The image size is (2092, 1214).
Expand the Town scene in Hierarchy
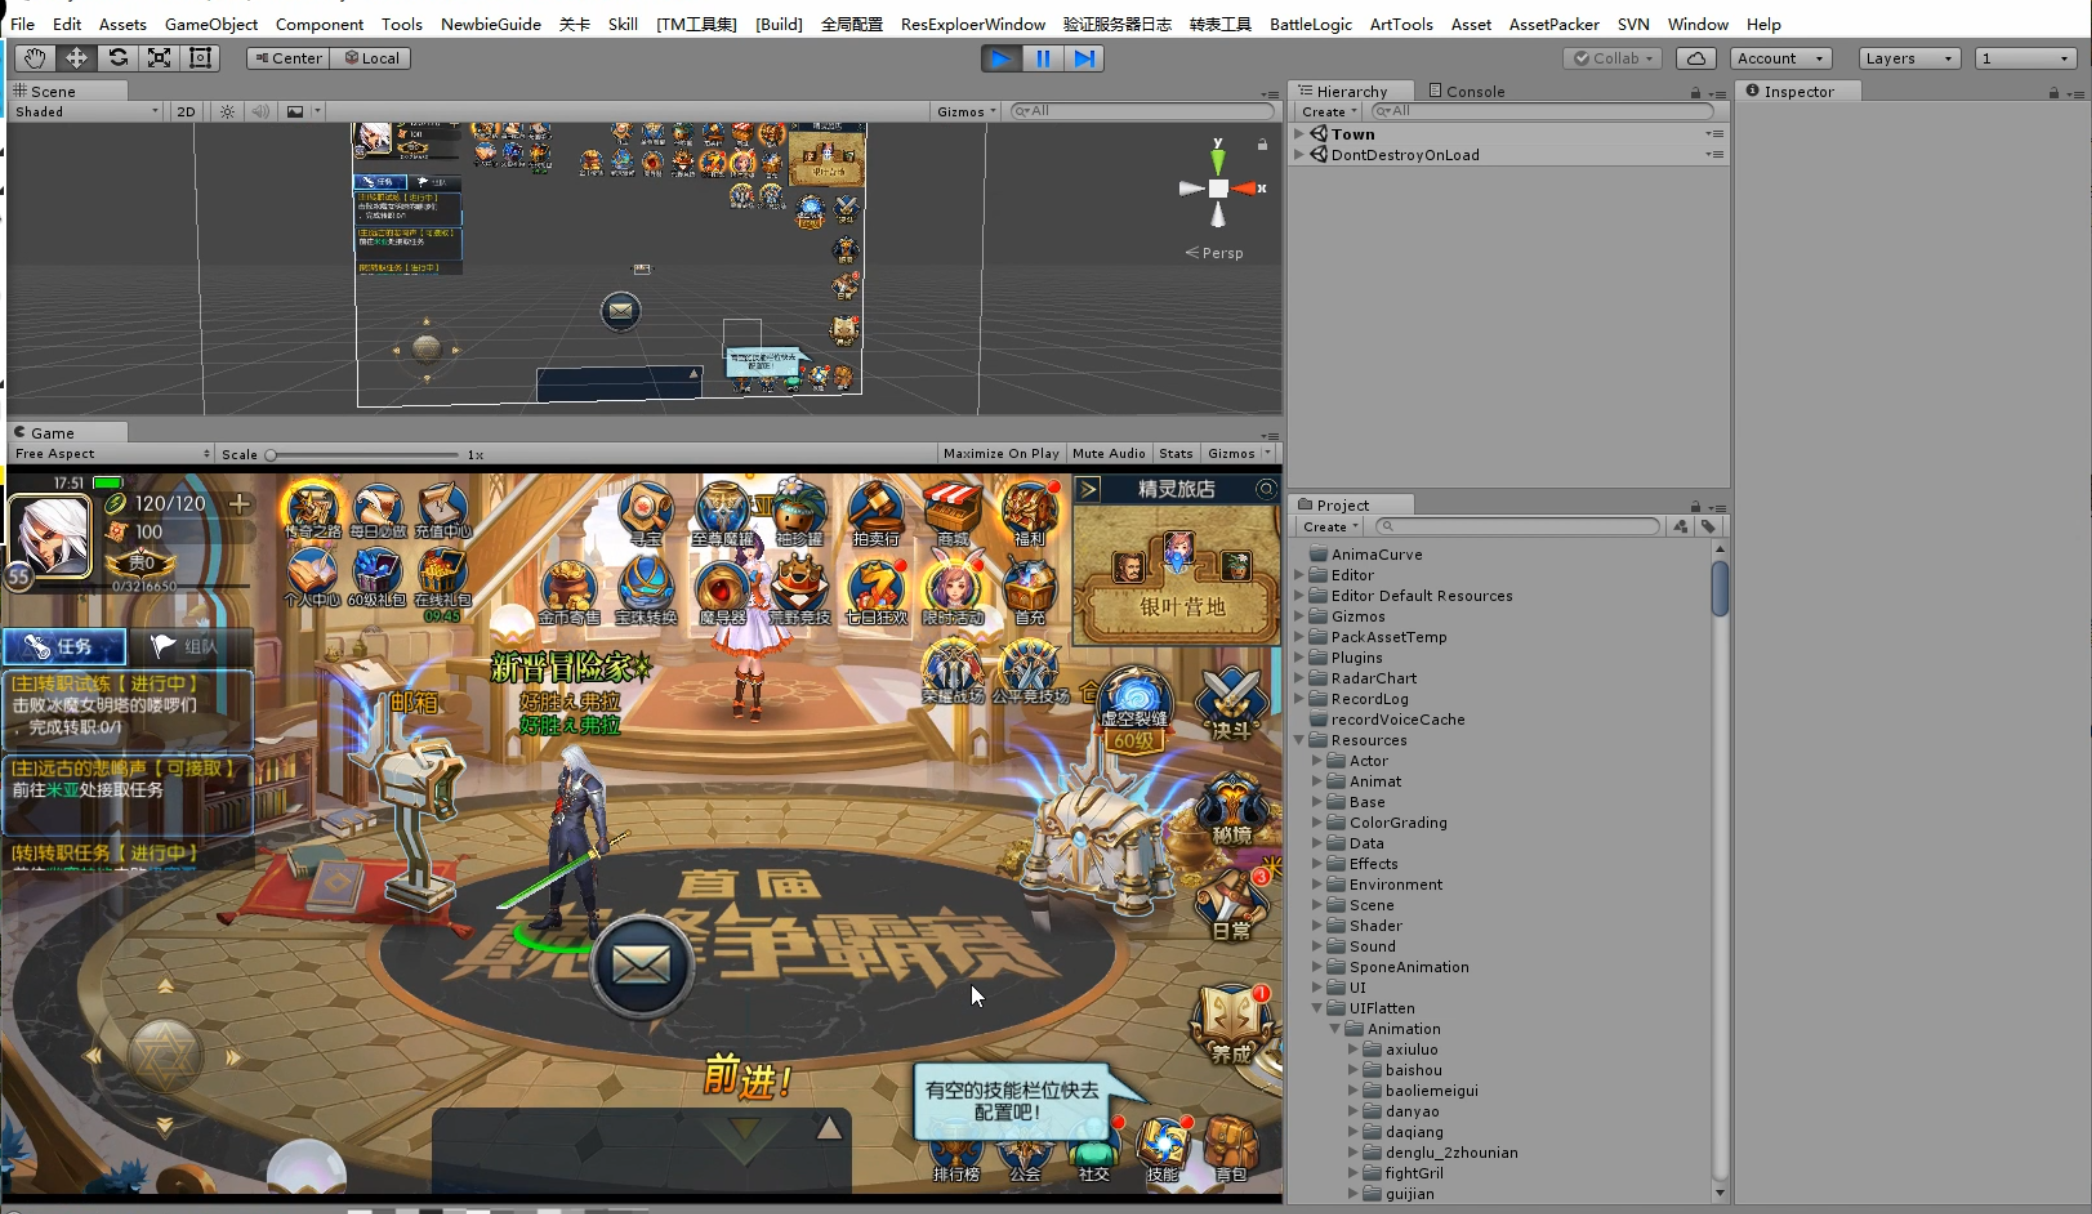click(1299, 134)
